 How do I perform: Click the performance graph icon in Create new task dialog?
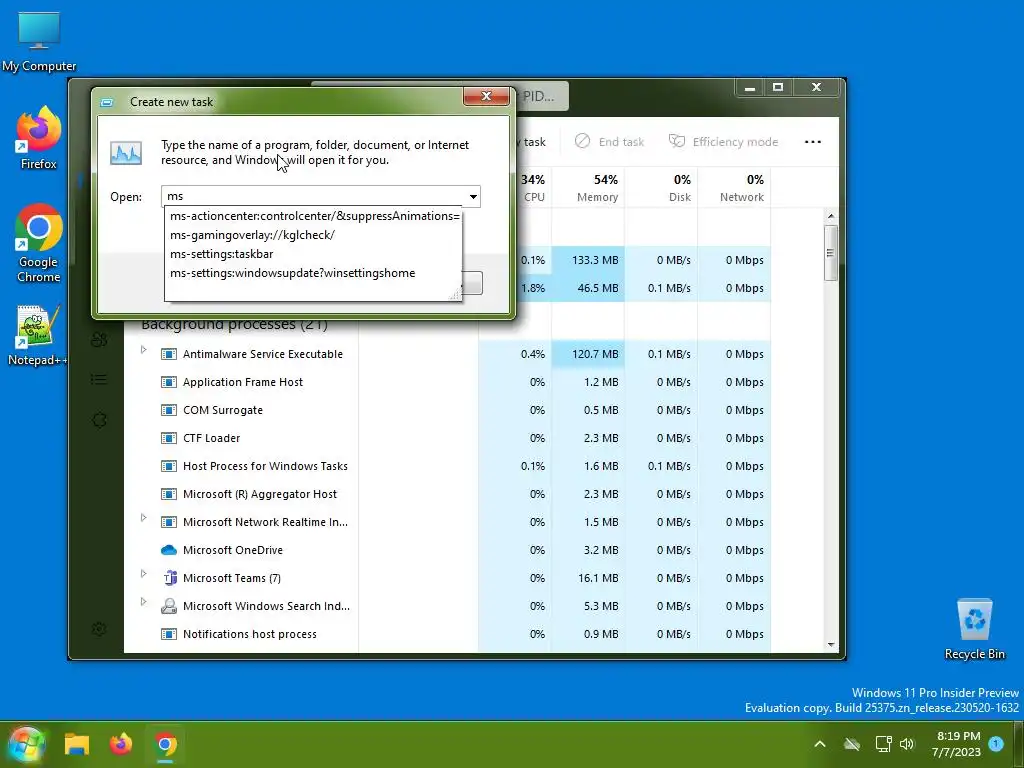point(126,153)
